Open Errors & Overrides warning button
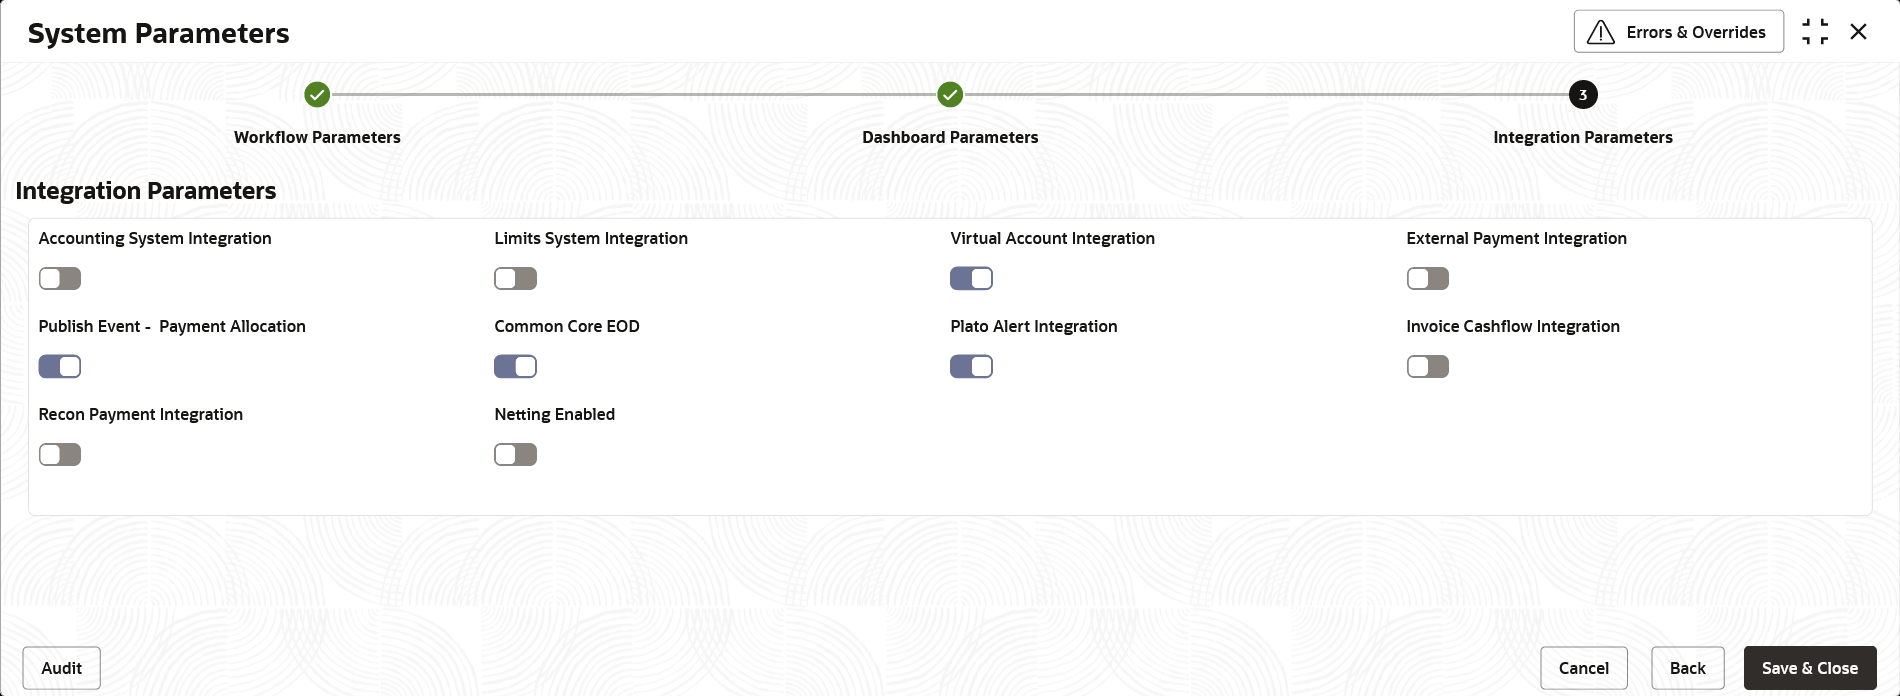Image resolution: width=1900 pixels, height=696 pixels. [1678, 32]
